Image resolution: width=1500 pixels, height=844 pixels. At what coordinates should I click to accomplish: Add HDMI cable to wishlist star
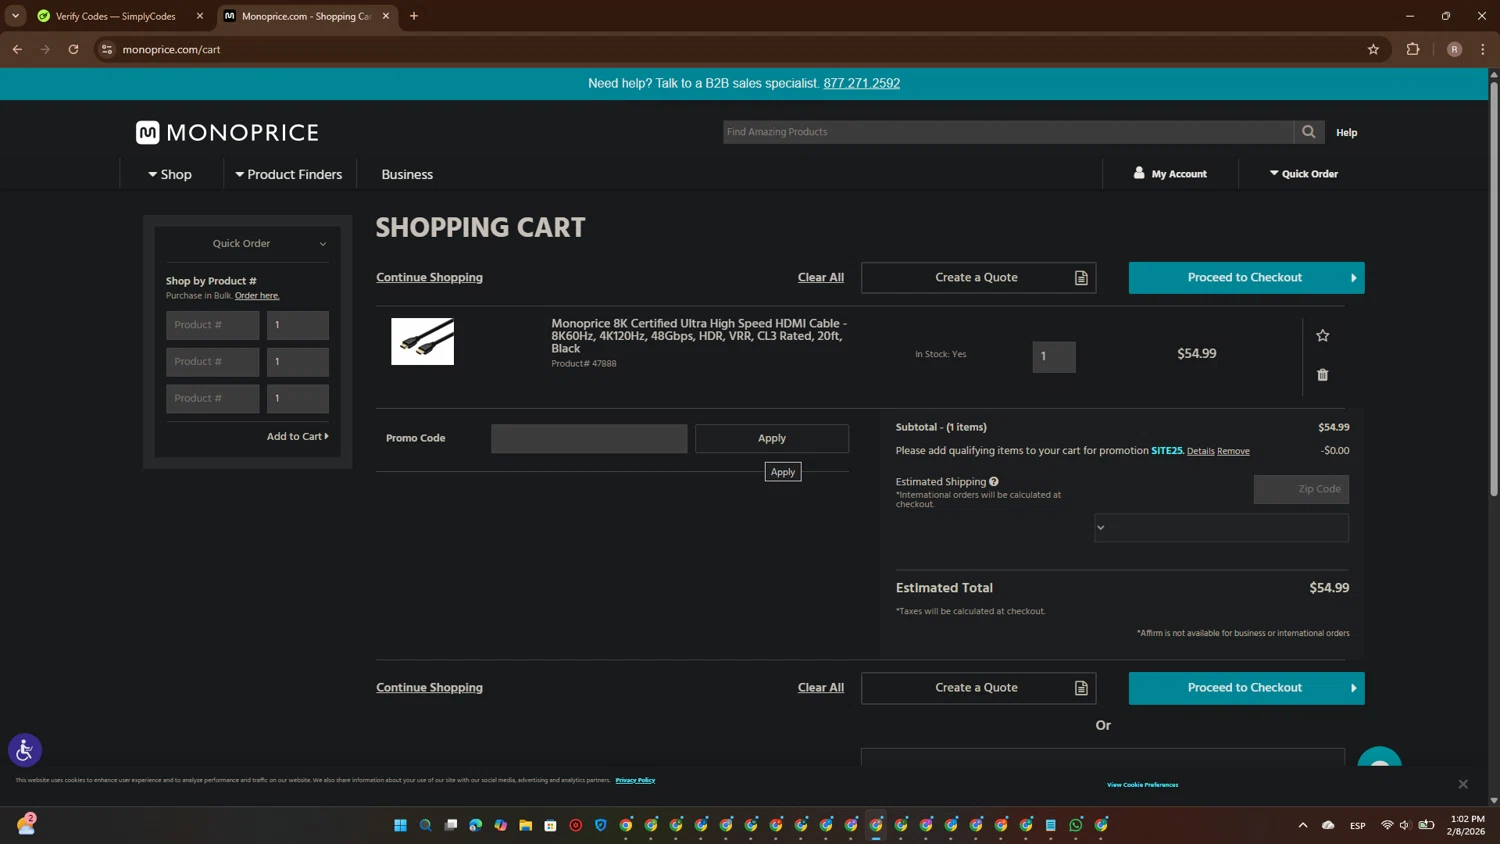[1322, 336]
